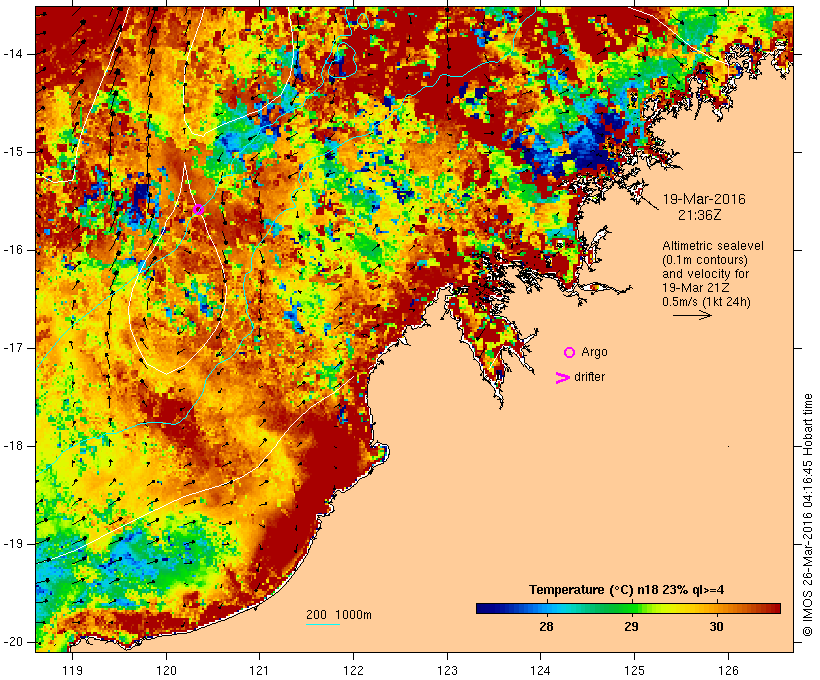Viewport: 820px width, 680px height.
Task: Click the 28 degree colorbar label
Action: (546, 627)
